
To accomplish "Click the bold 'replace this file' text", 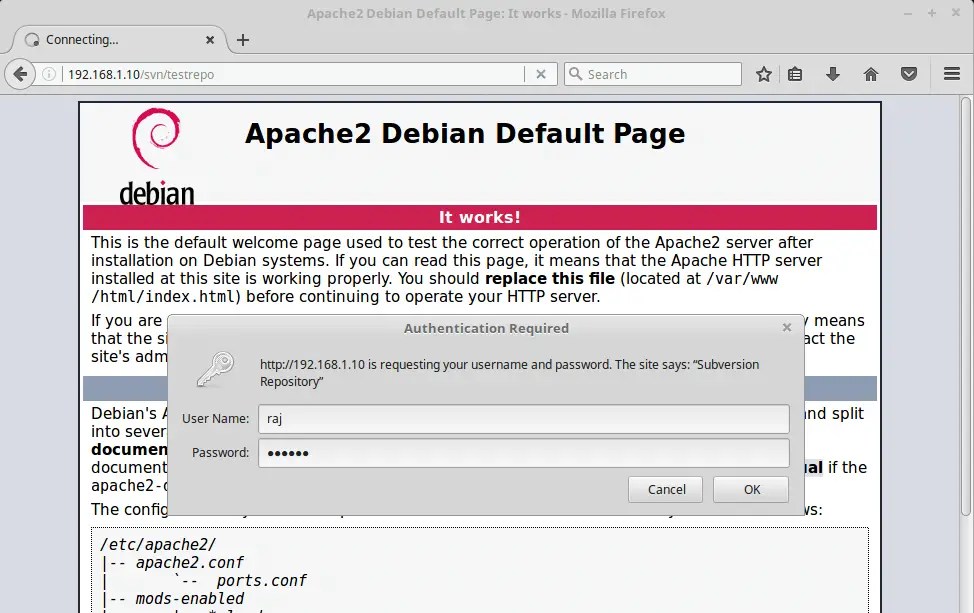I will click(550, 278).
